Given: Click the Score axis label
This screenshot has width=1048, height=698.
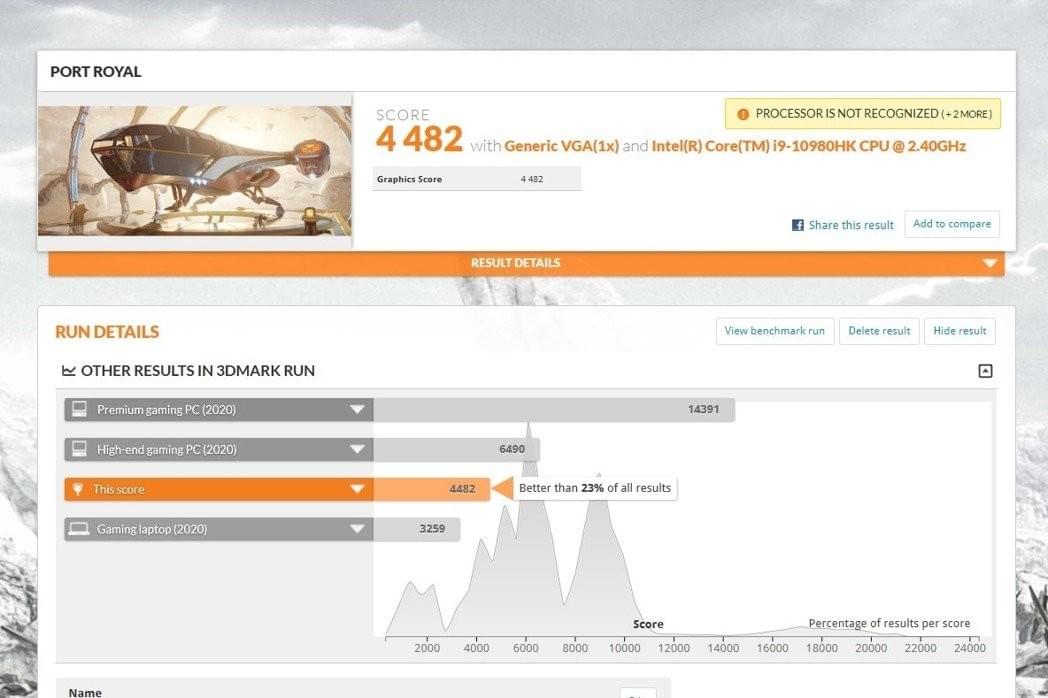Looking at the screenshot, I should coord(648,624).
